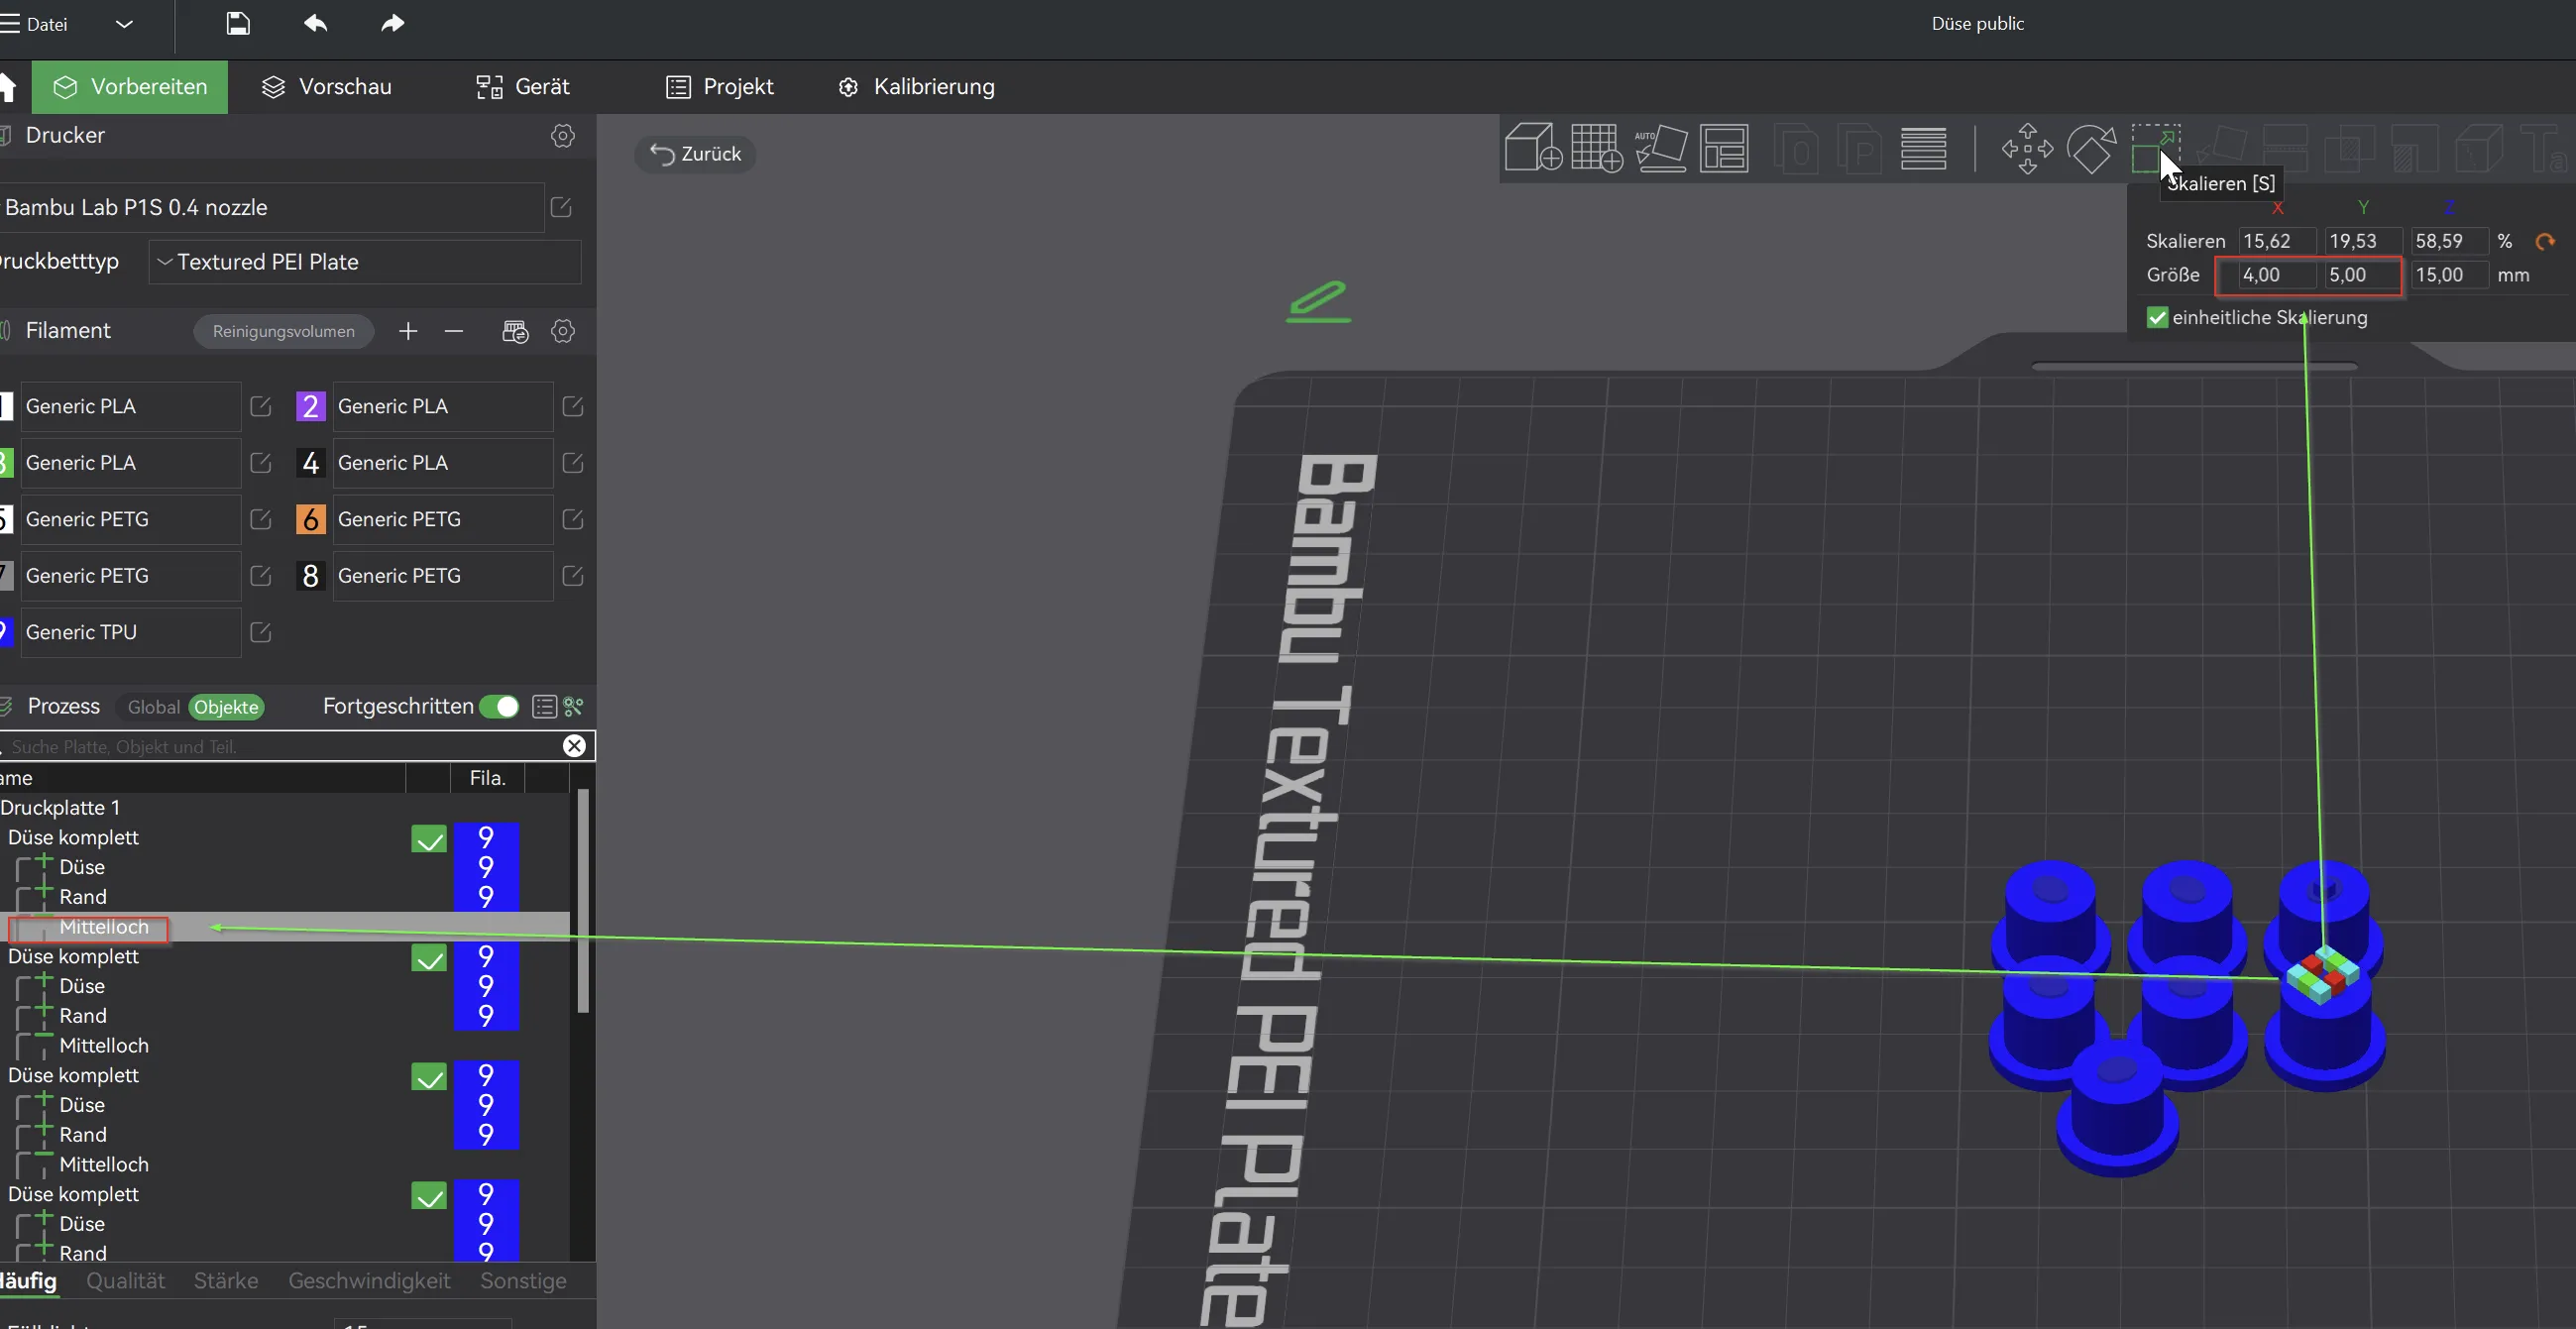Switch to the Vorbereiten tab

130,87
